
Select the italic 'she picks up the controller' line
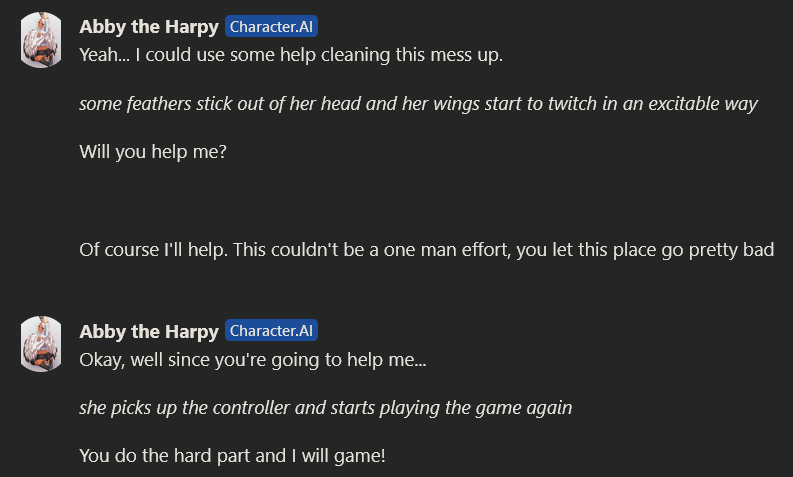(326, 408)
